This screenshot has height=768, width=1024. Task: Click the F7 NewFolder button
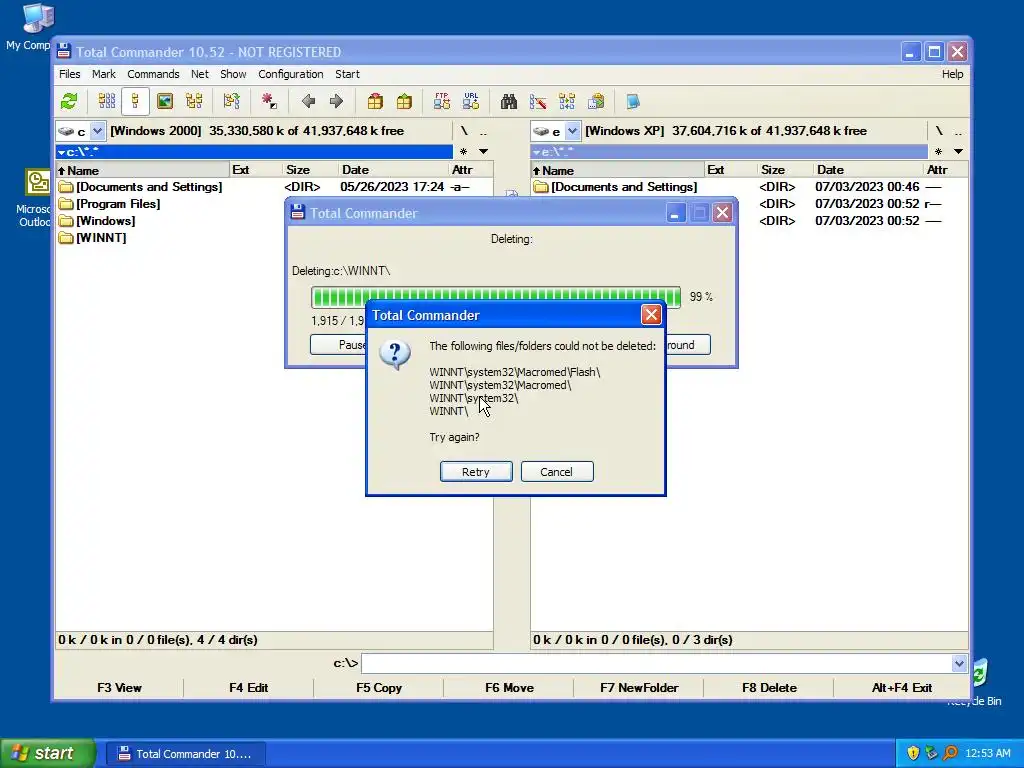639,688
